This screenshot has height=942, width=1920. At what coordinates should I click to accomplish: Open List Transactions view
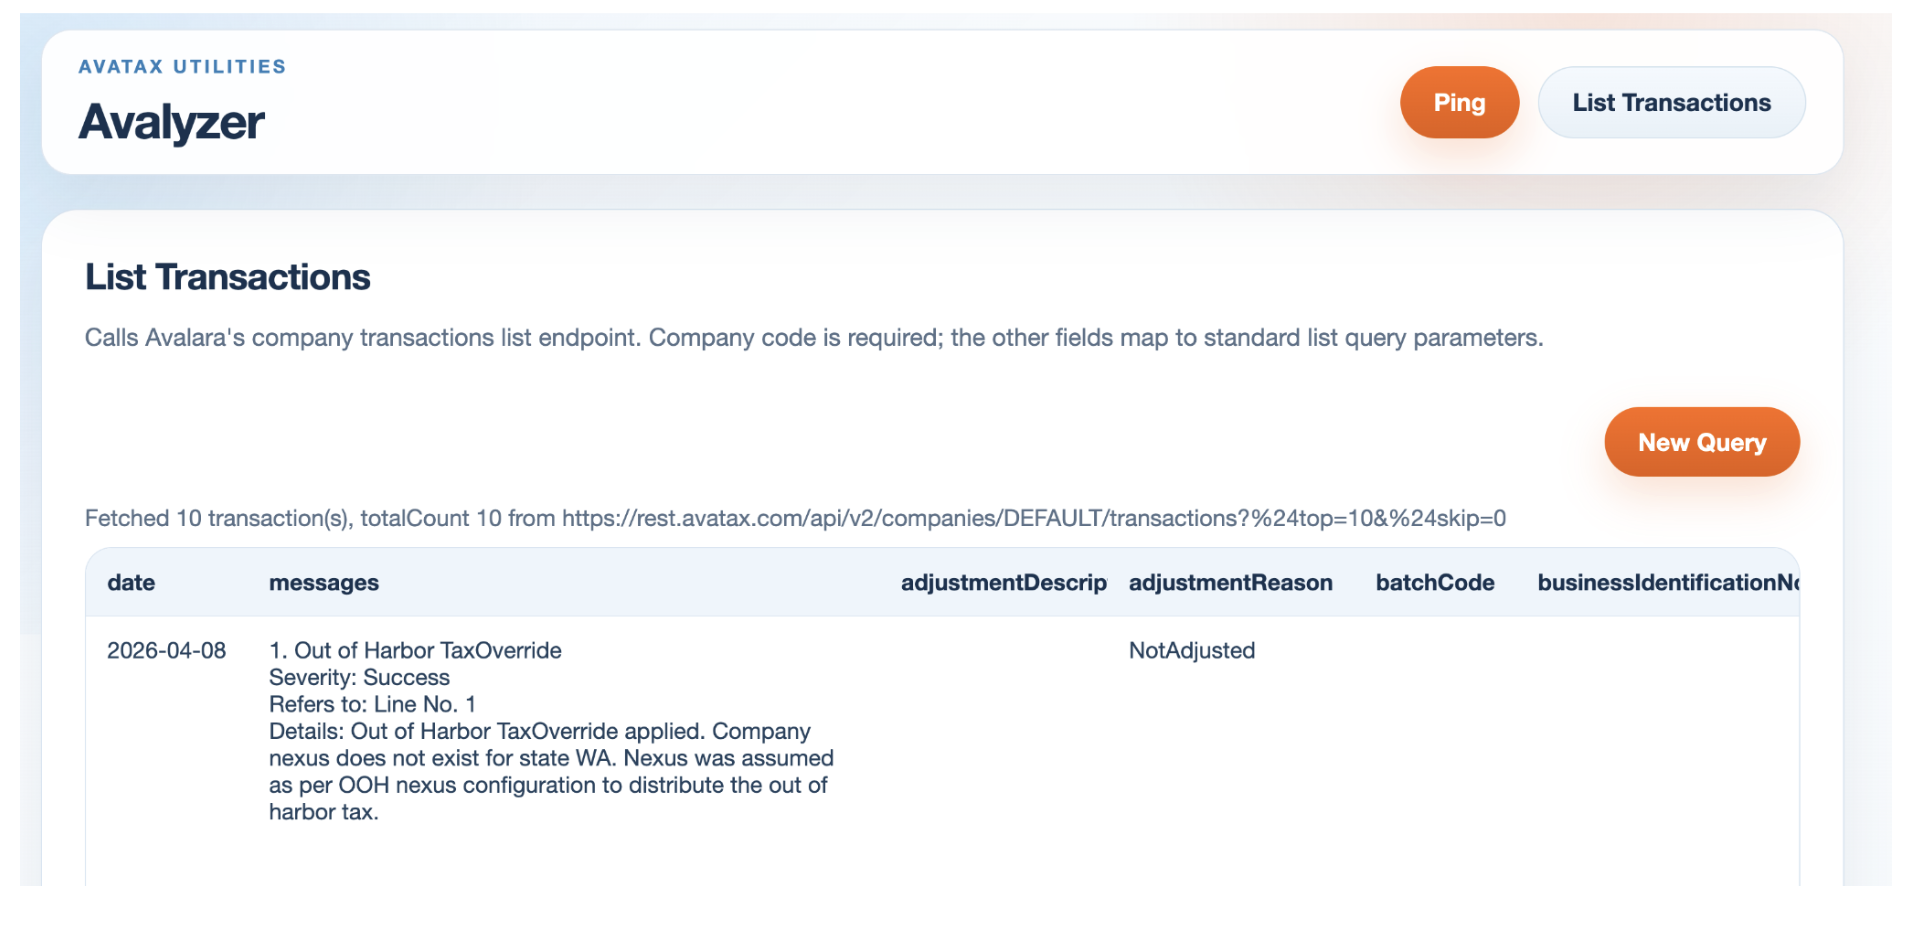(1671, 102)
